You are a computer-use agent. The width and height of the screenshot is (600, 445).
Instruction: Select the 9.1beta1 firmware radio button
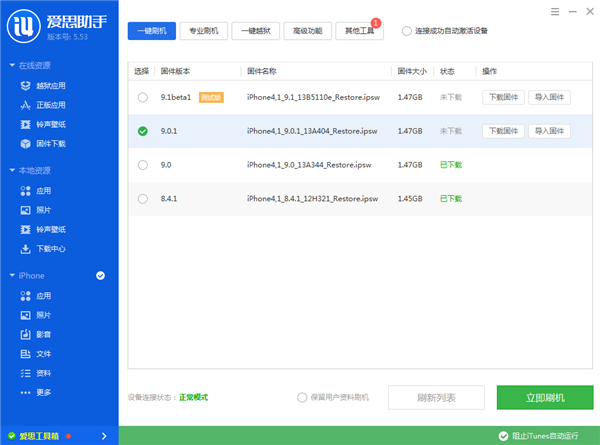pos(143,97)
